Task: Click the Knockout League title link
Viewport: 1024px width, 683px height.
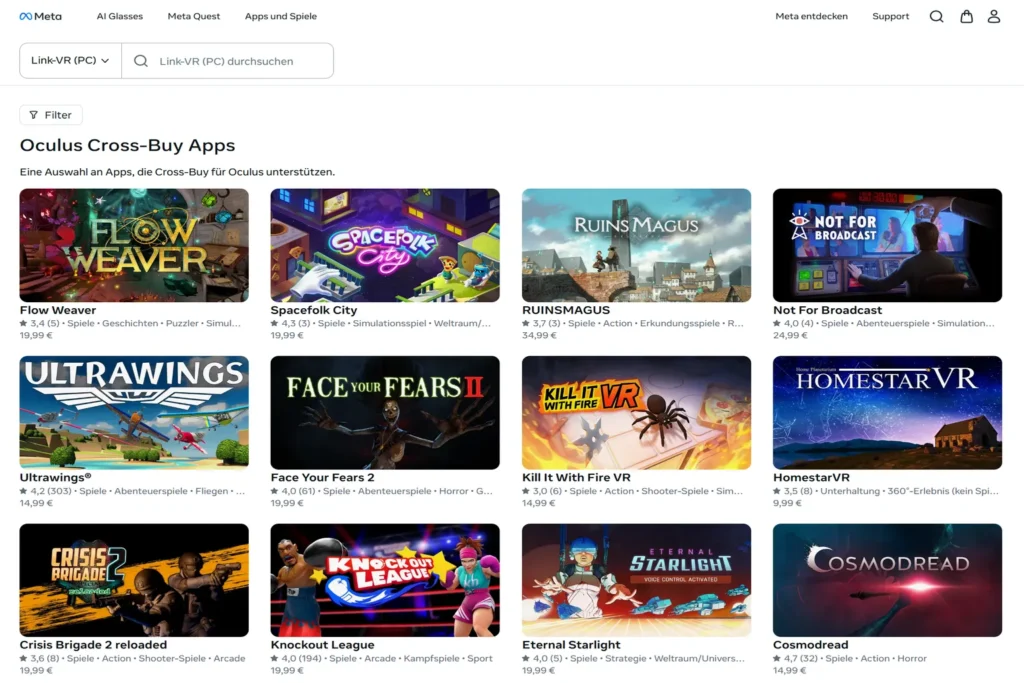Action: point(323,644)
